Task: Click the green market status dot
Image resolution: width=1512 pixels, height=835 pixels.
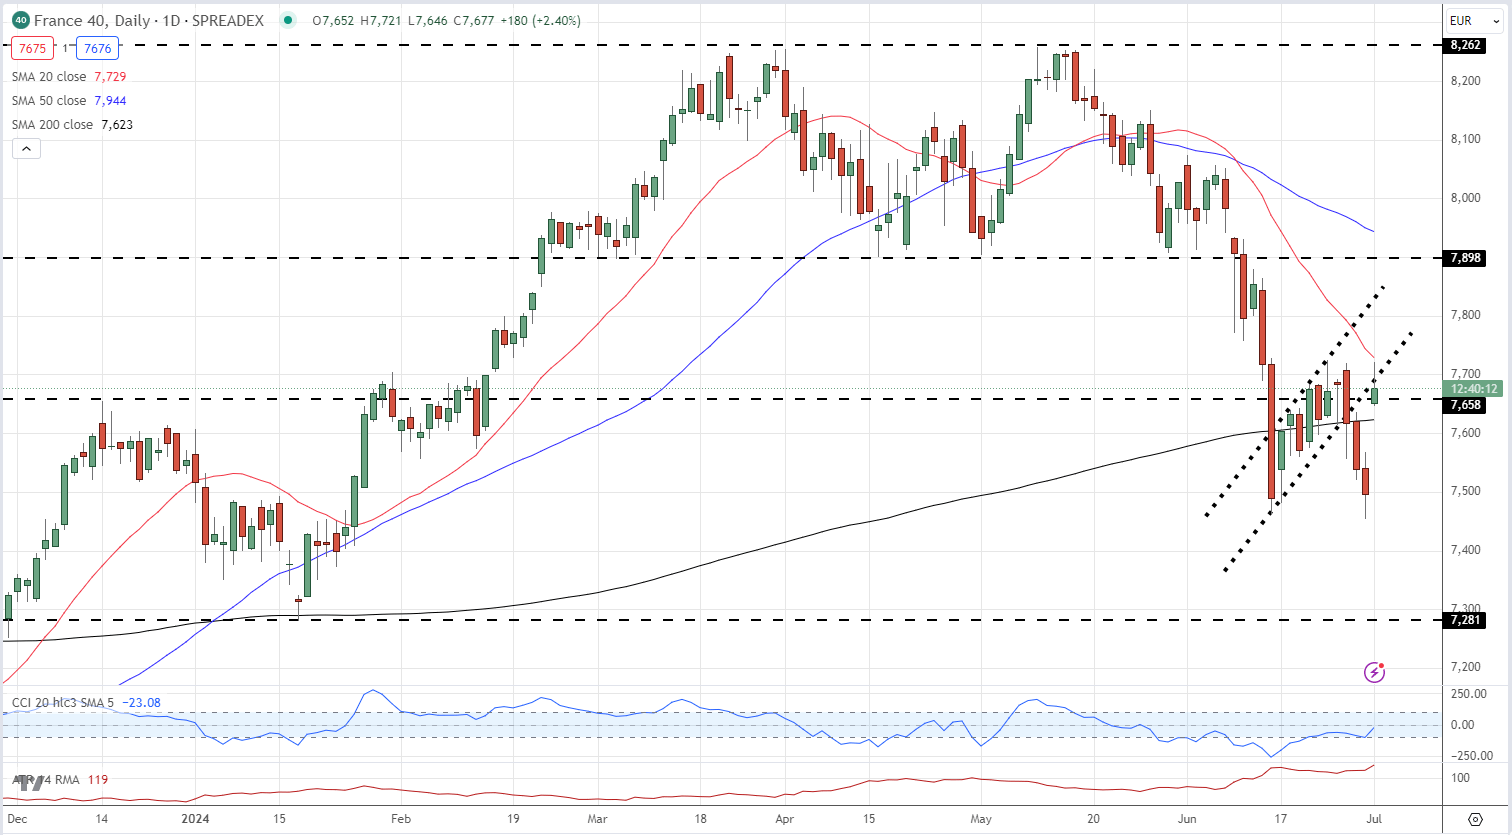Action: (289, 20)
